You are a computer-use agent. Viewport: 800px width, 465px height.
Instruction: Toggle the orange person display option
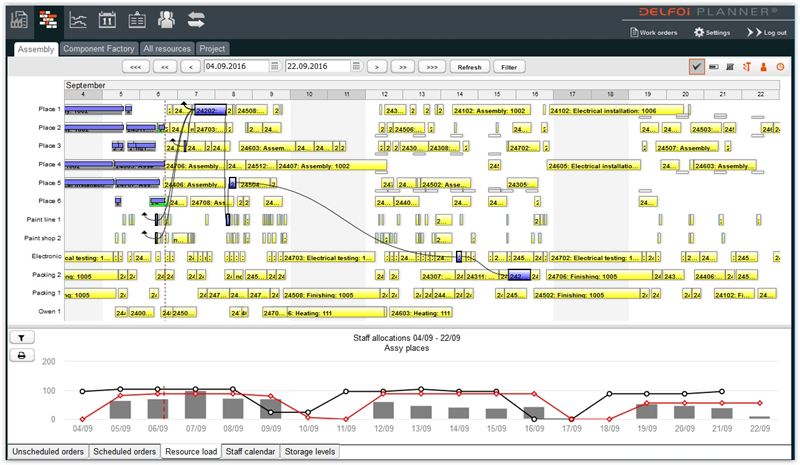tap(763, 67)
